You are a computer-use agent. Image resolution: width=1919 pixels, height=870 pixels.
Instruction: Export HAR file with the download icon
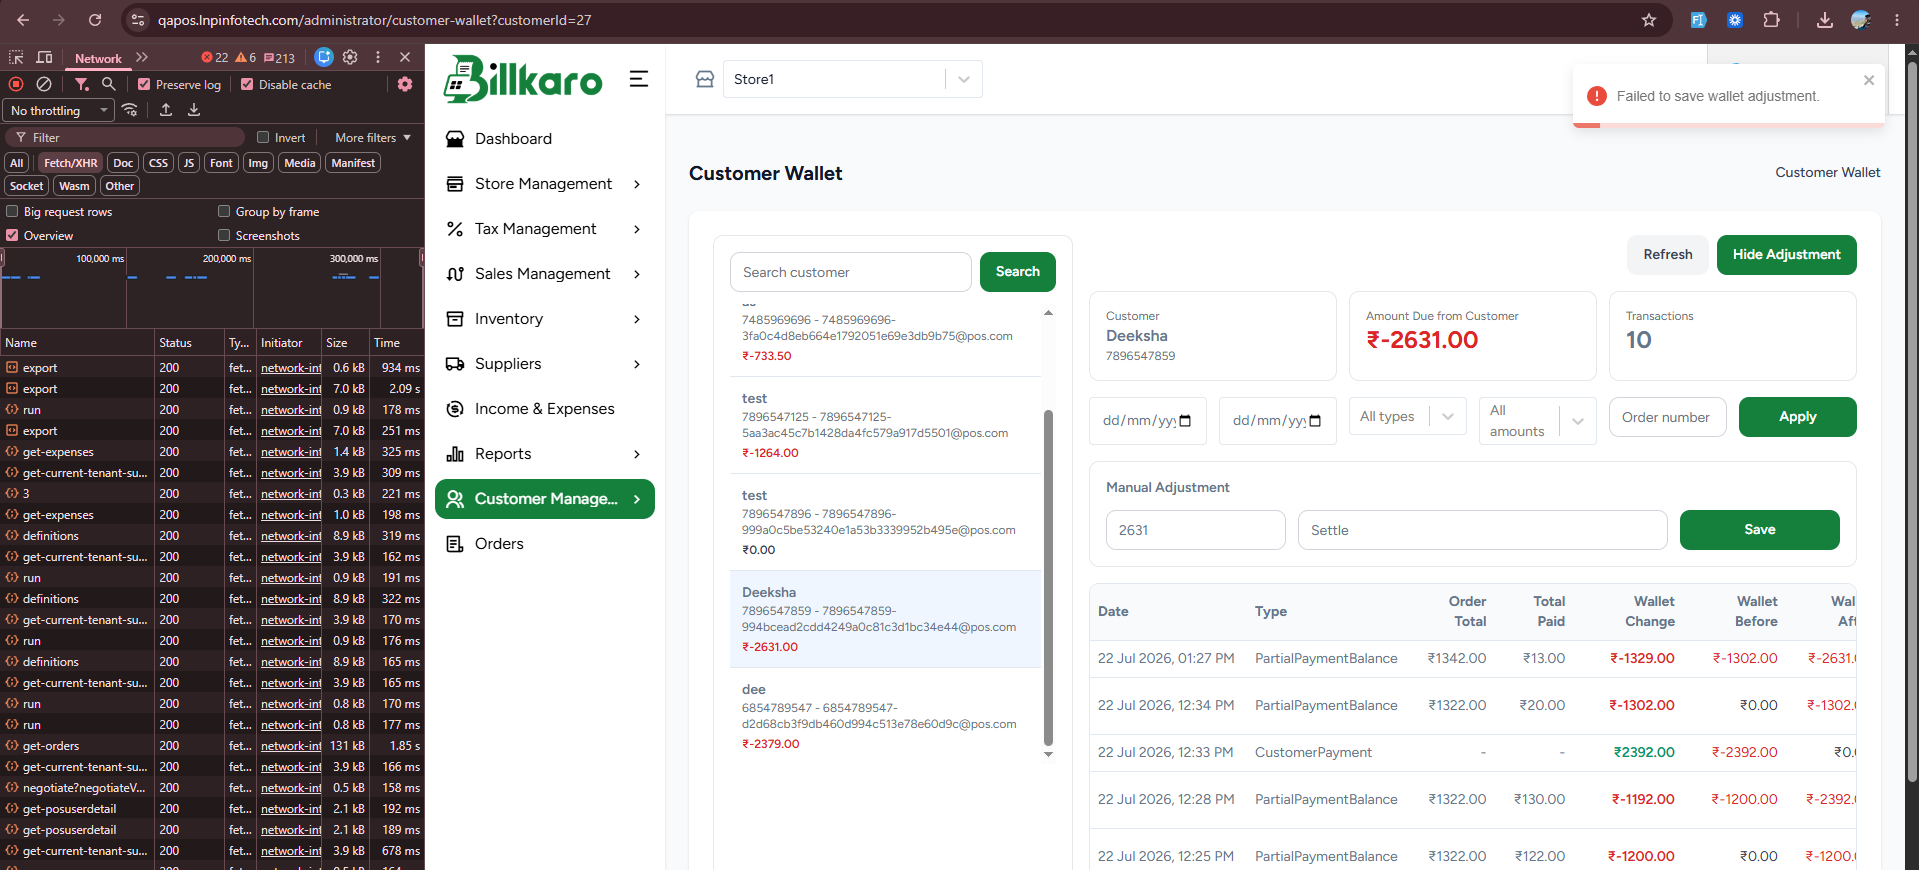click(194, 110)
